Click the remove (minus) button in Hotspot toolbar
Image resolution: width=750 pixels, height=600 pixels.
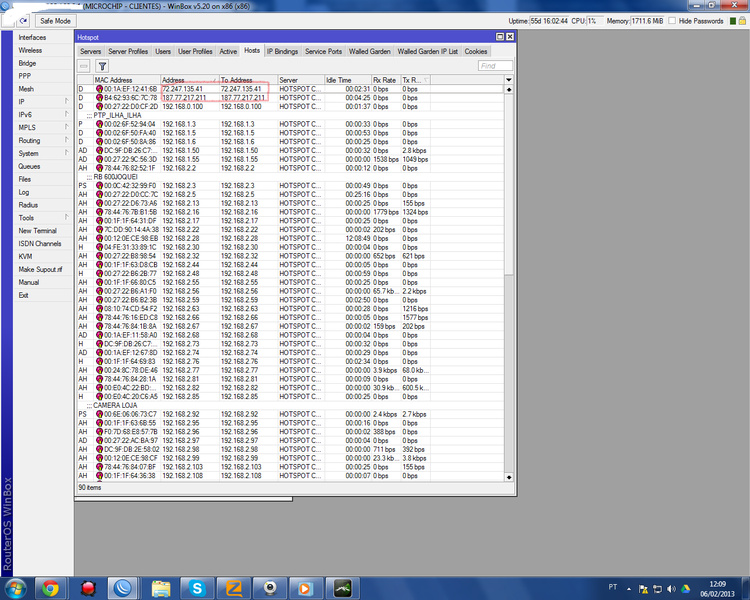click(x=84, y=66)
